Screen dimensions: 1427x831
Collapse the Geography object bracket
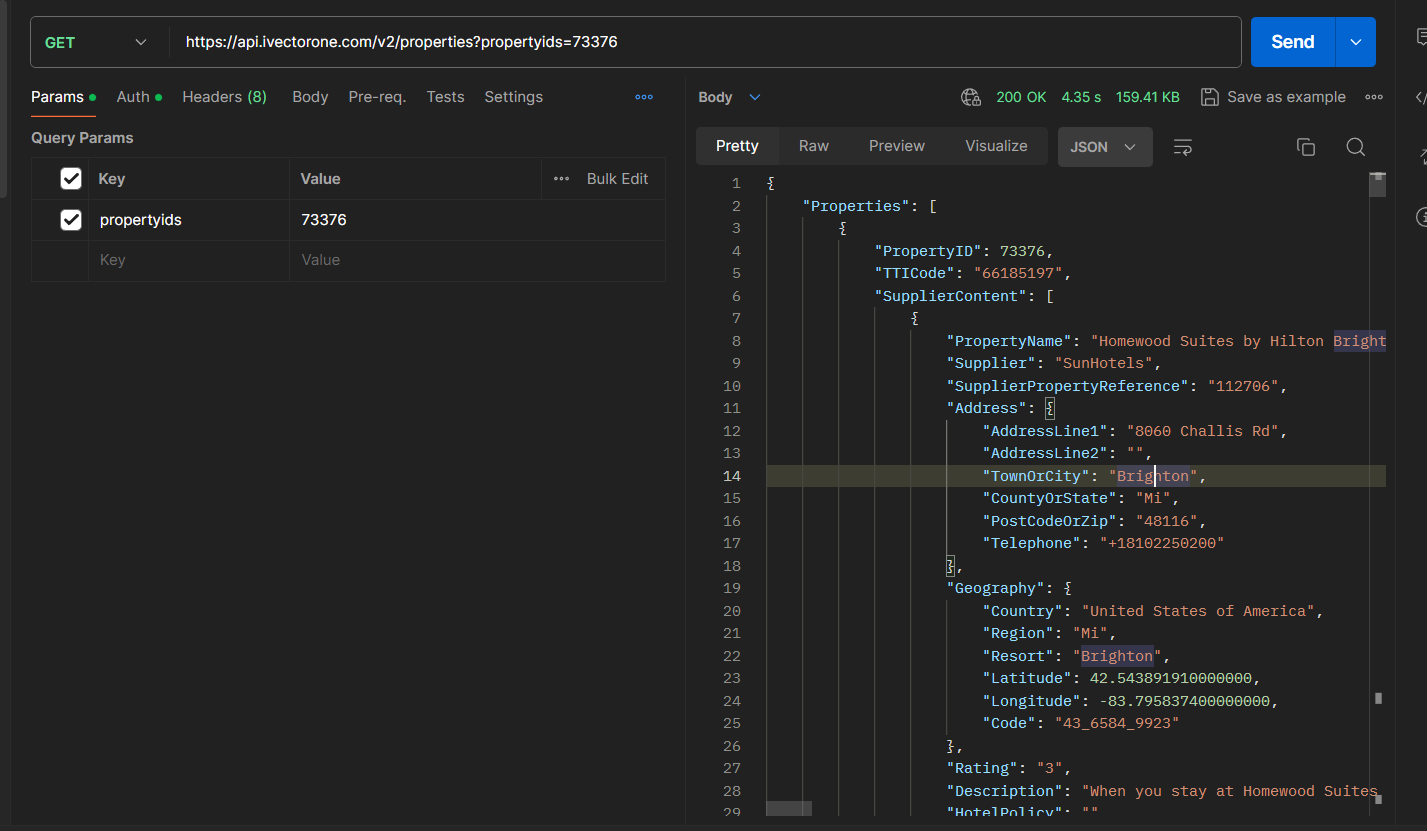[1068, 588]
